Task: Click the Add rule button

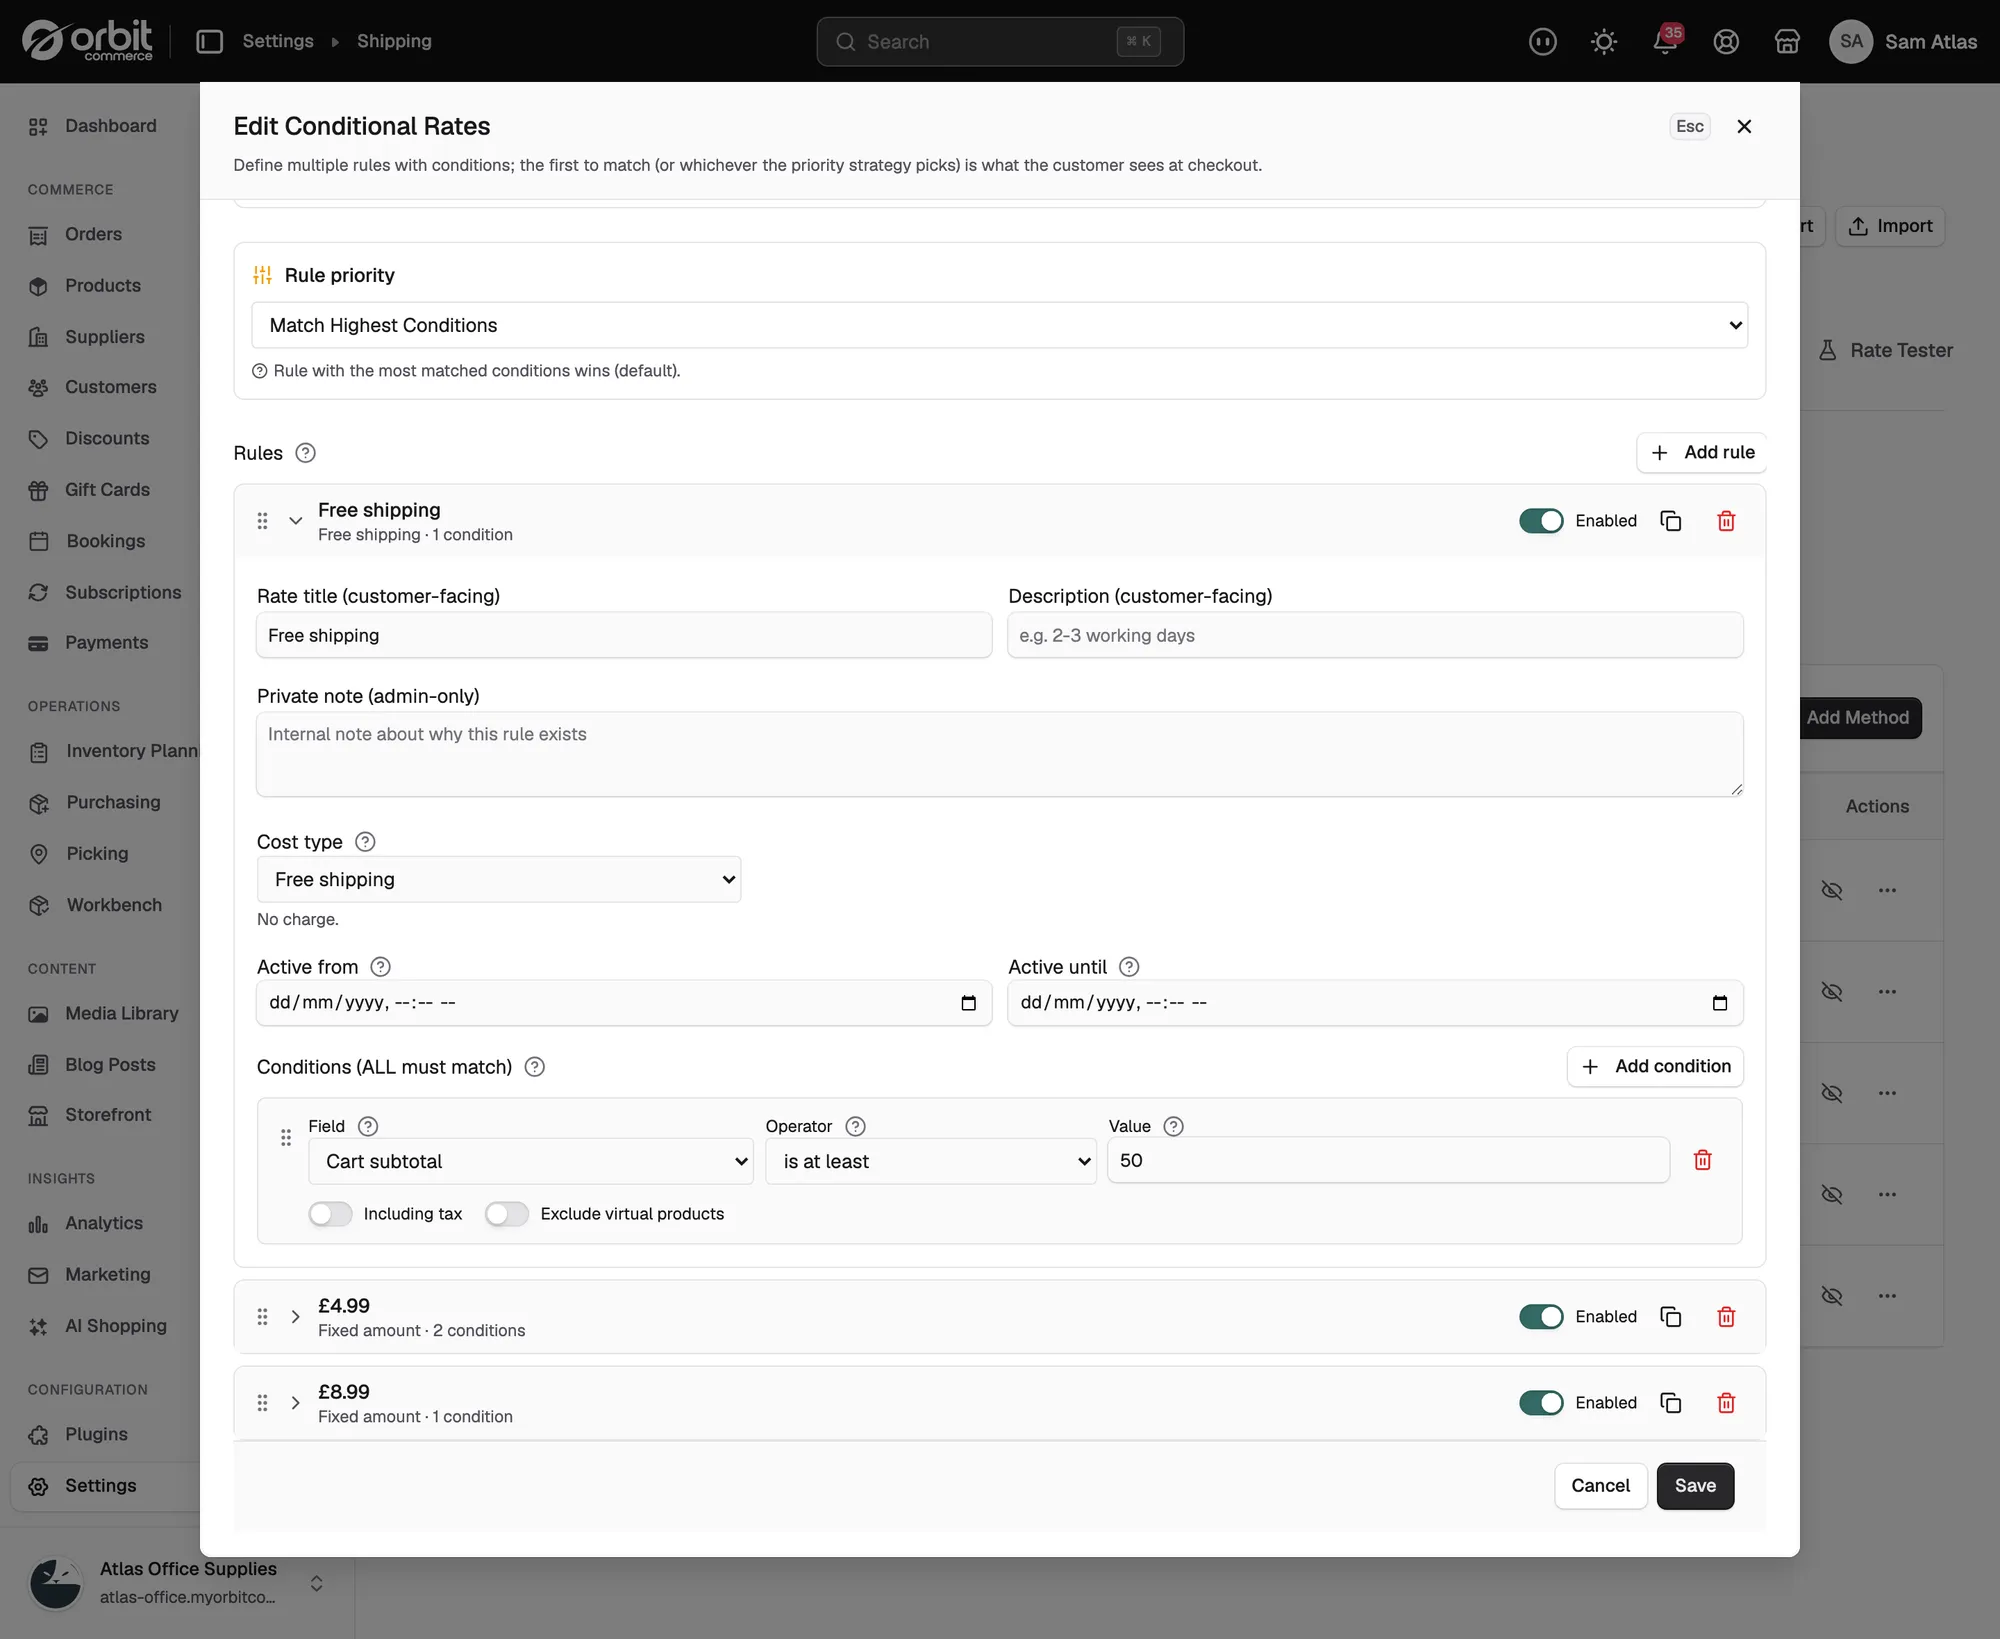Action: click(1702, 453)
